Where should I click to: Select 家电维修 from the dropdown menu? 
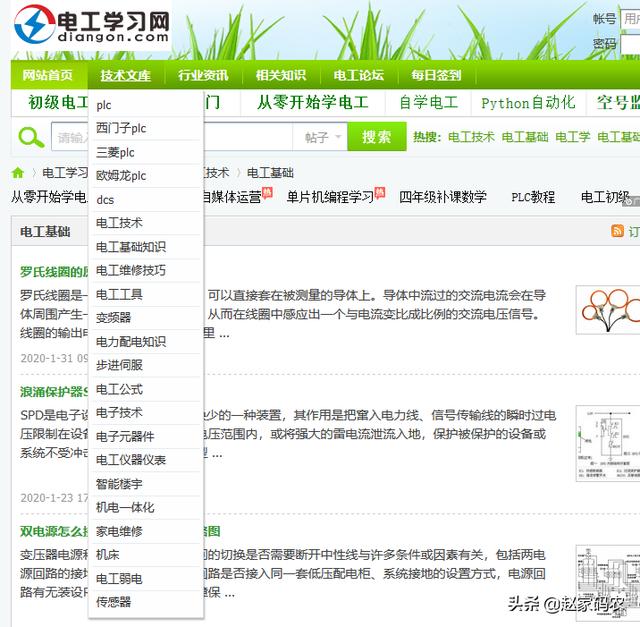[x=146, y=531]
